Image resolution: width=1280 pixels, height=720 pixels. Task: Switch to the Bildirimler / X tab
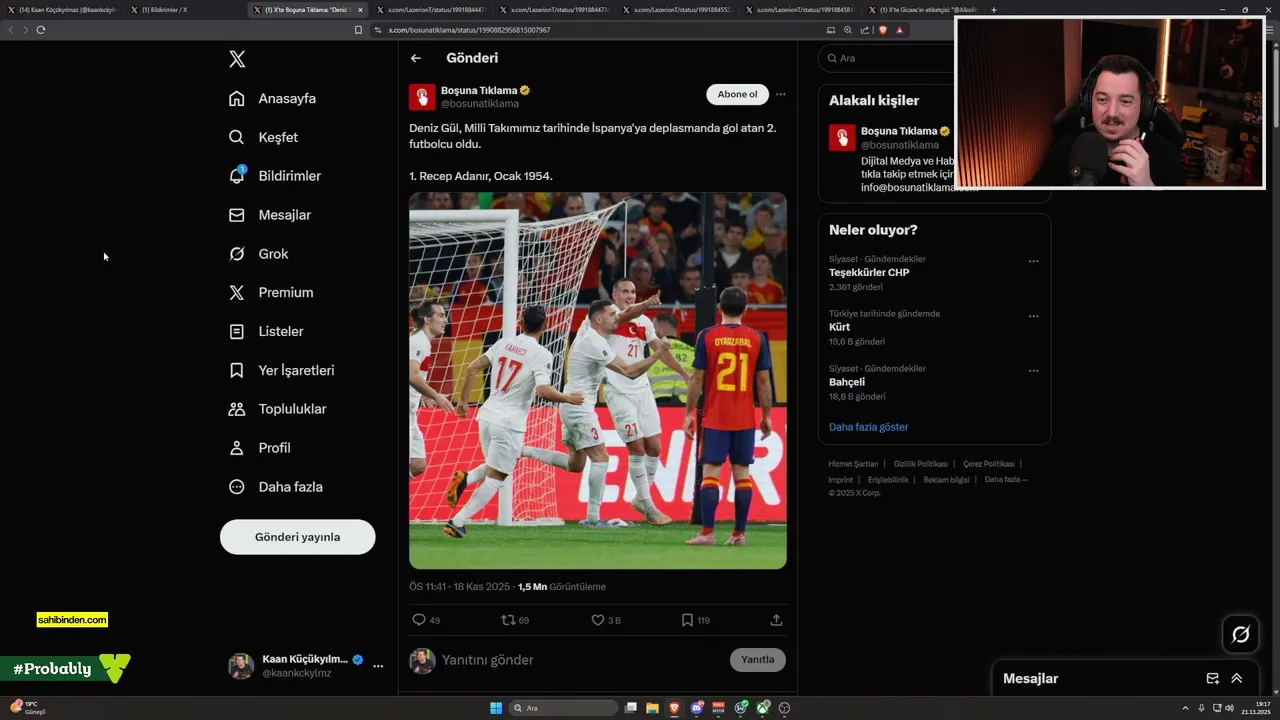point(184,10)
